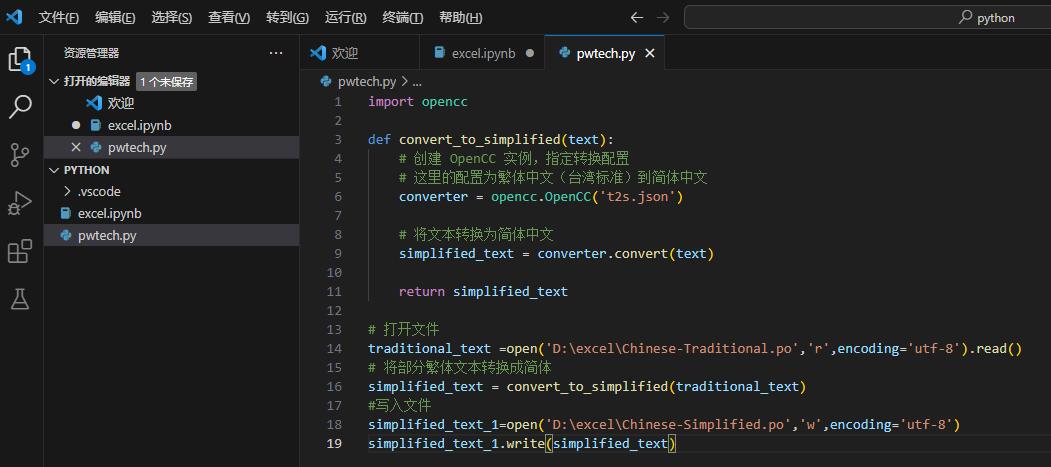Screen dimensions: 1051x467
Task: Click the navigate back arrow
Action: click(637, 18)
